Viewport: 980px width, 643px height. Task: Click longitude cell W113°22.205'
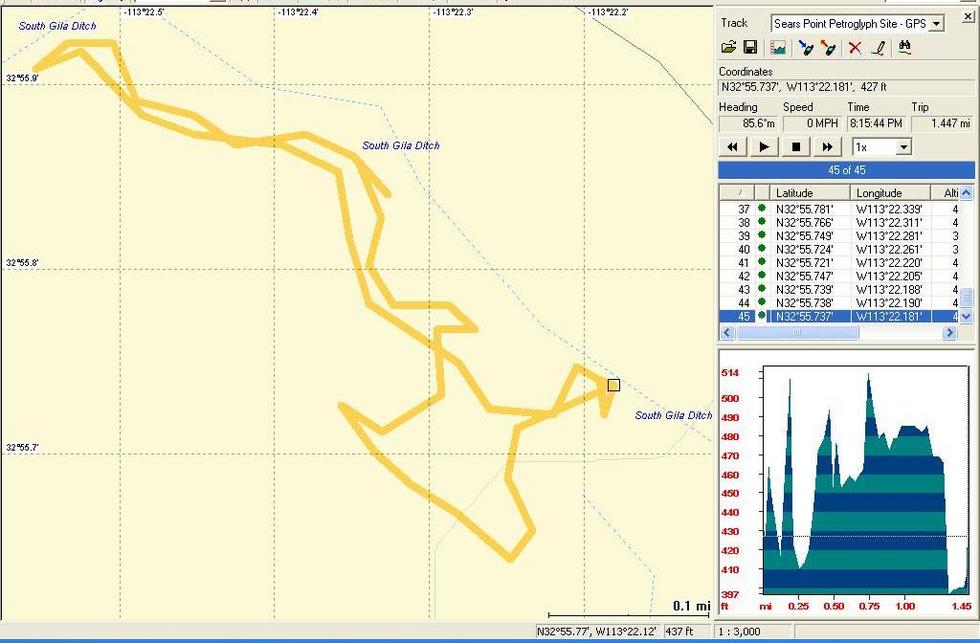889,276
